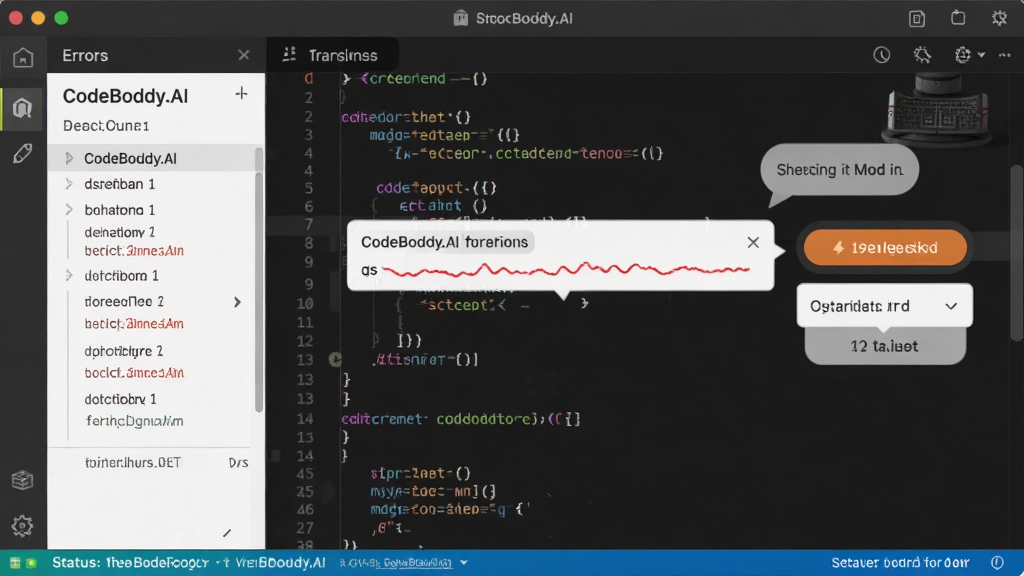The width and height of the screenshot is (1024, 576).
Task: Select the delnetlomy 2 row
Action: (x=120, y=232)
